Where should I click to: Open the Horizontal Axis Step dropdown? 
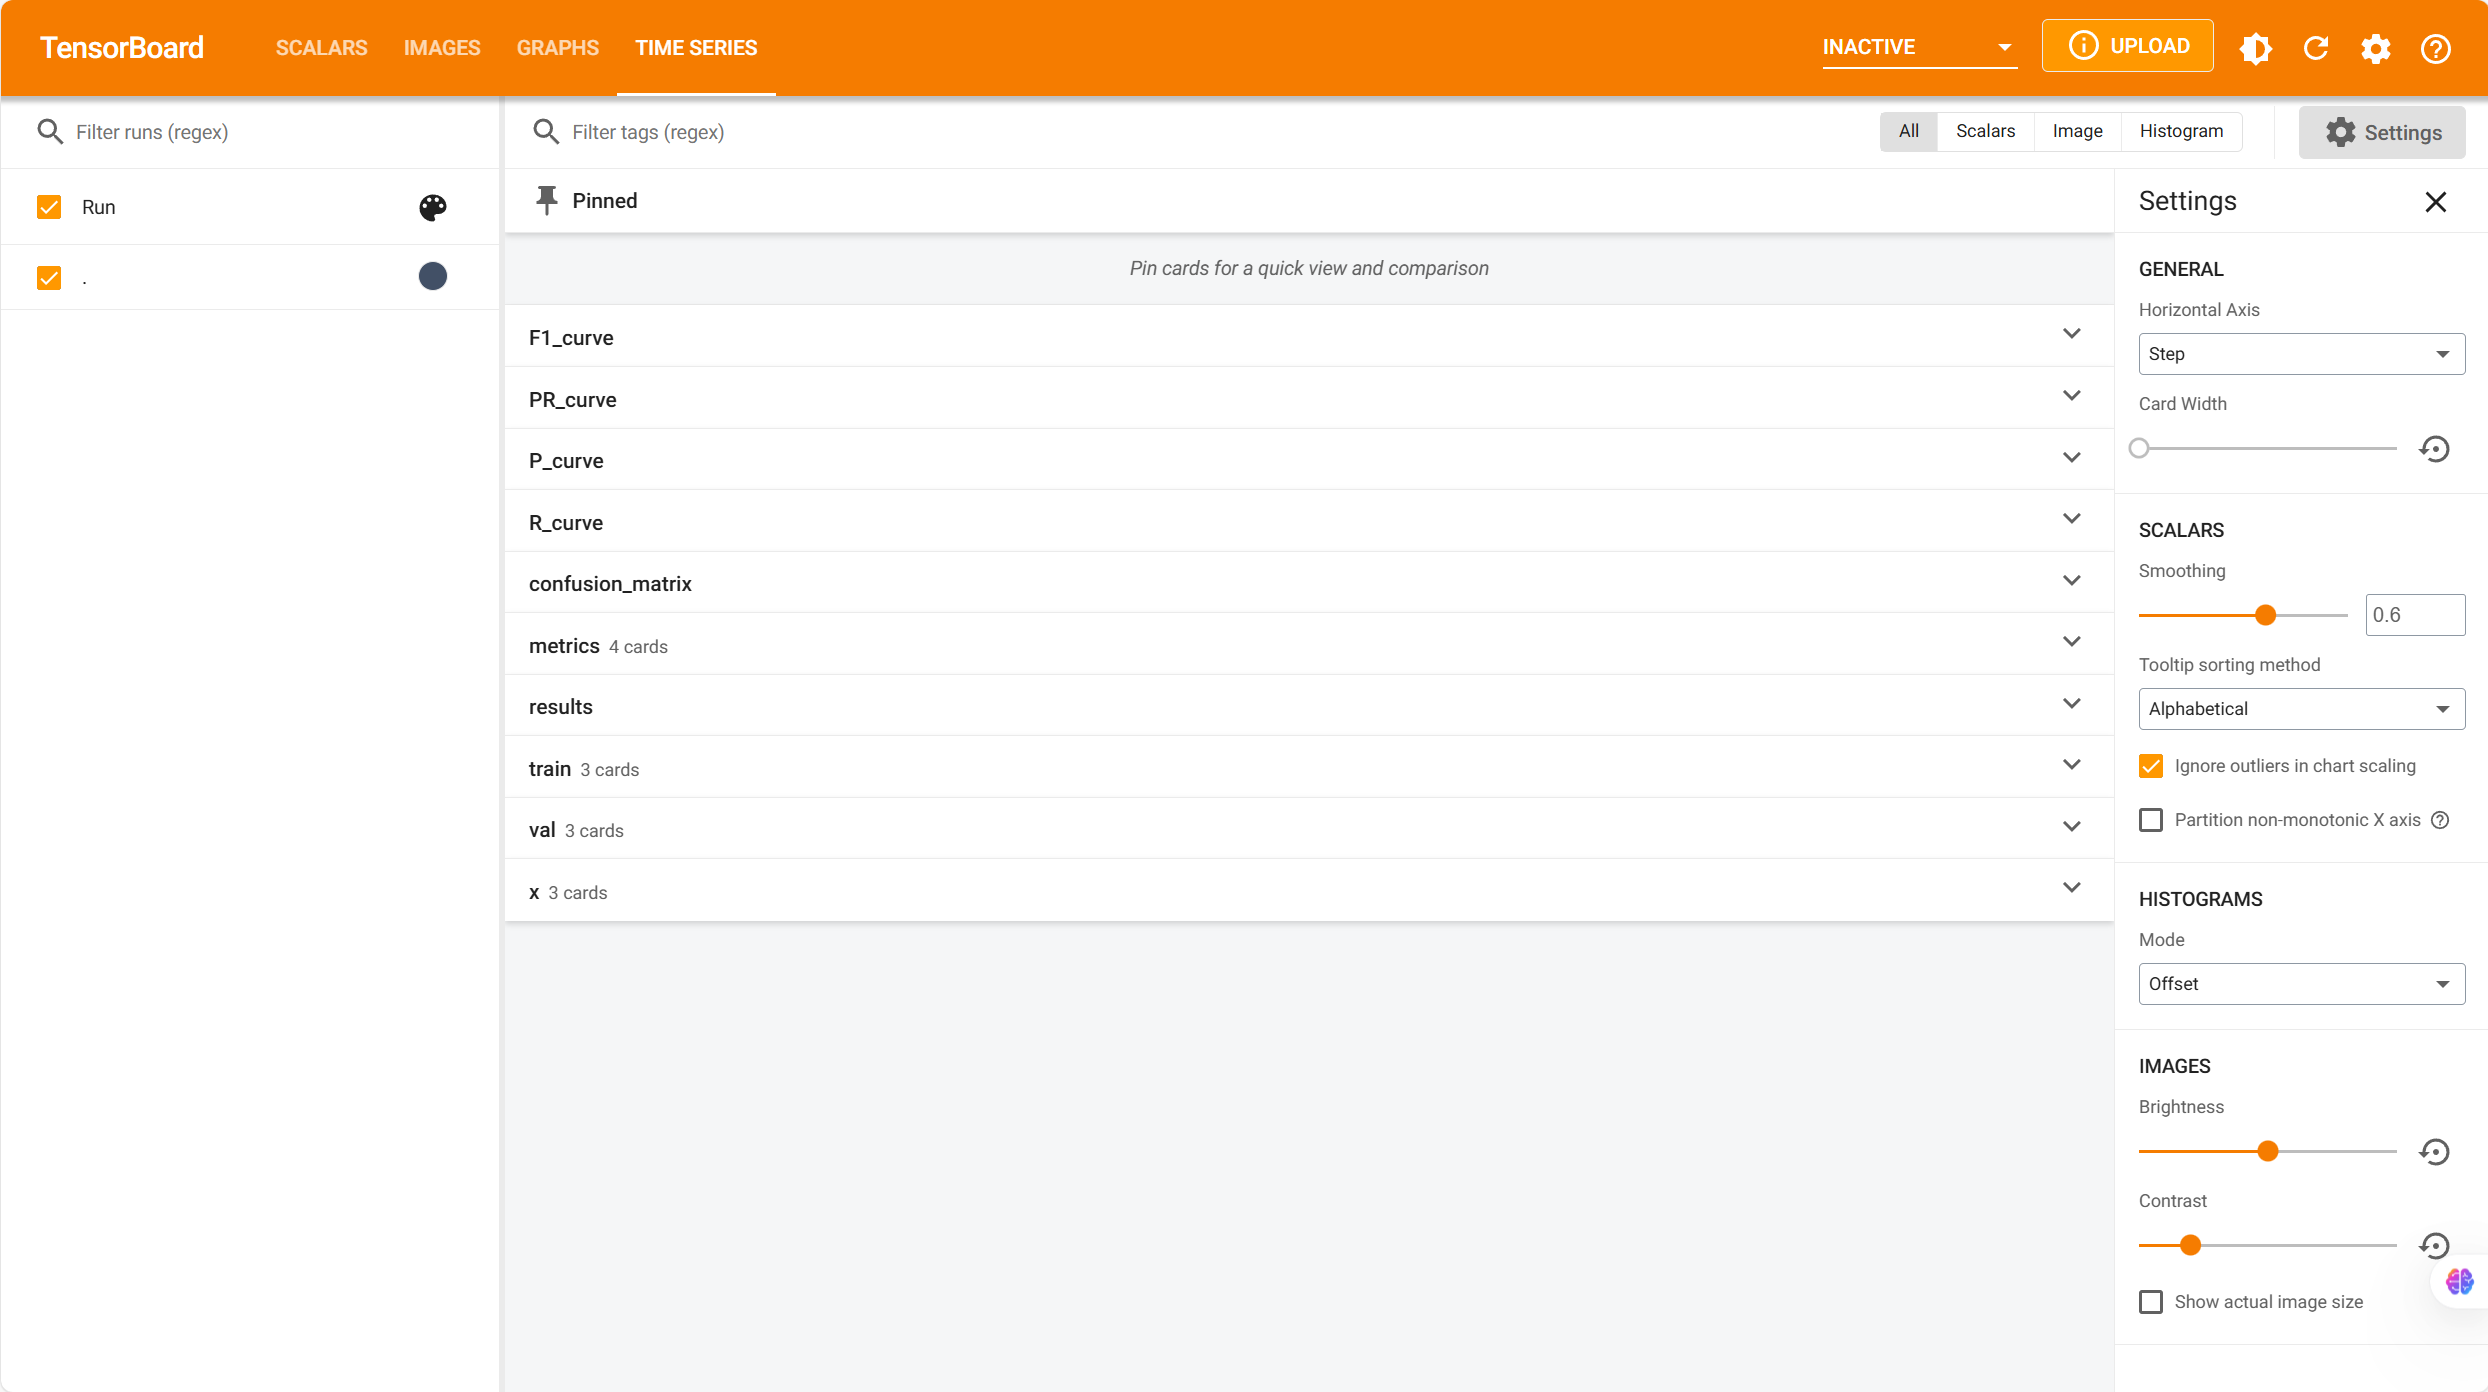2301,354
